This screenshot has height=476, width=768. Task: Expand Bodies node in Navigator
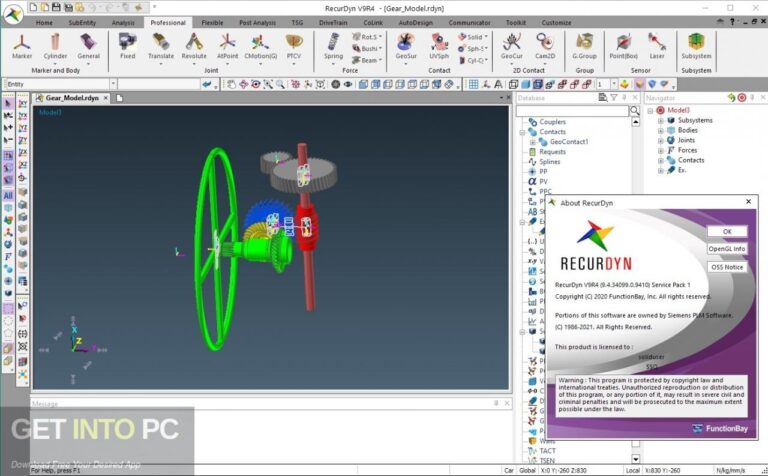point(660,130)
